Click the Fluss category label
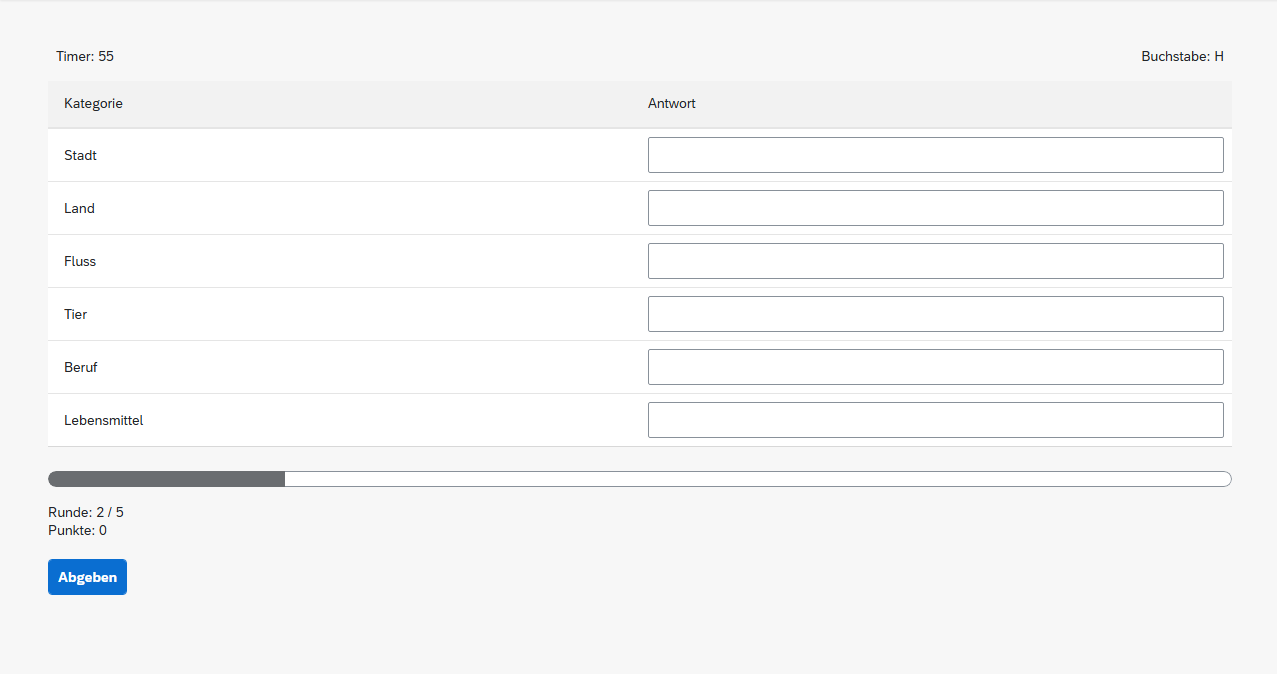This screenshot has height=674, width=1277. click(x=80, y=262)
